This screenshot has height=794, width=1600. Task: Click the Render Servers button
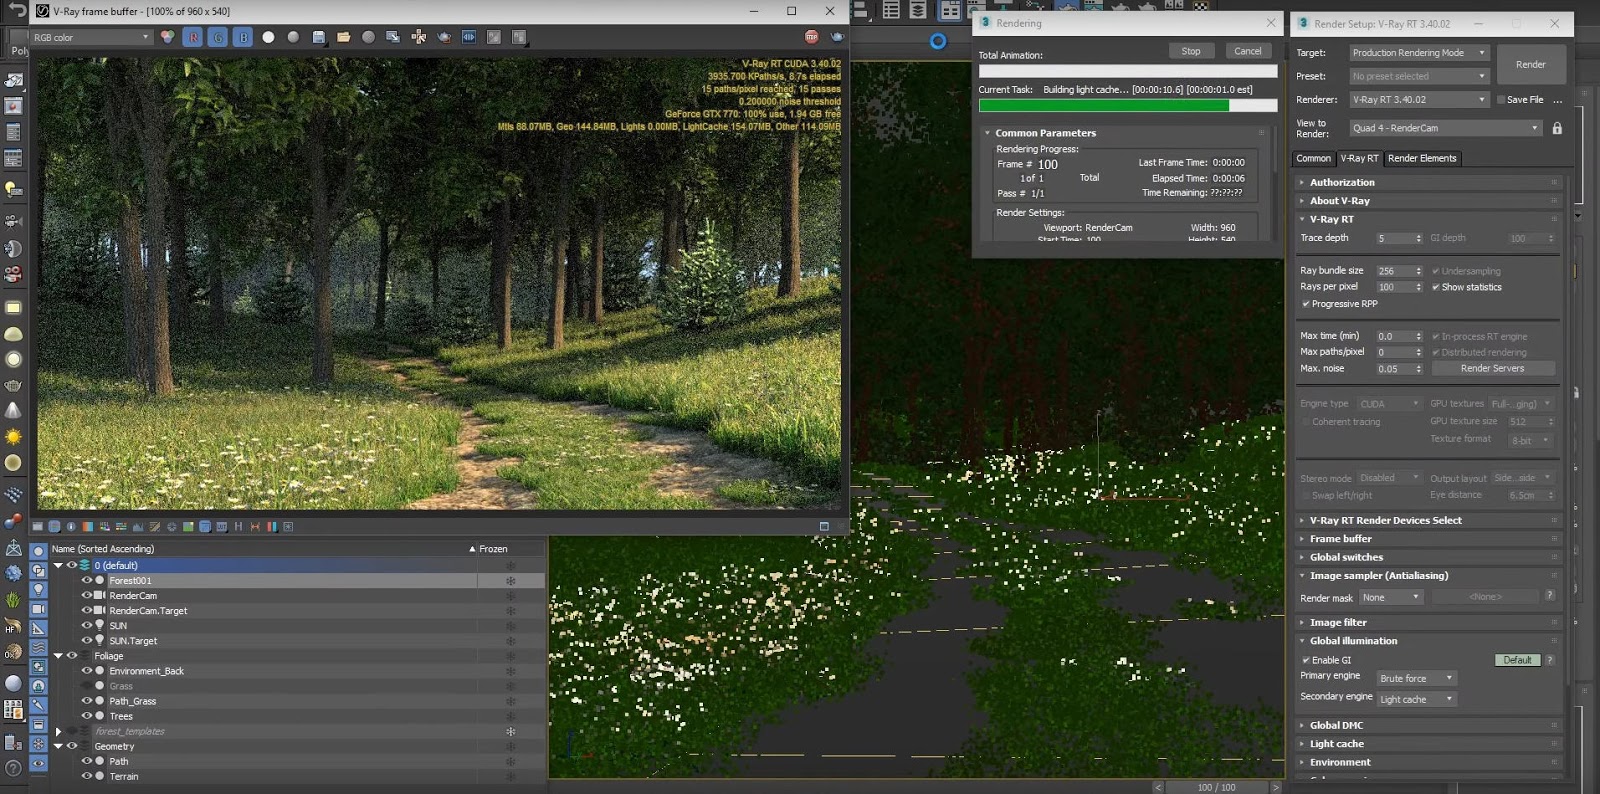pyautogui.click(x=1492, y=368)
